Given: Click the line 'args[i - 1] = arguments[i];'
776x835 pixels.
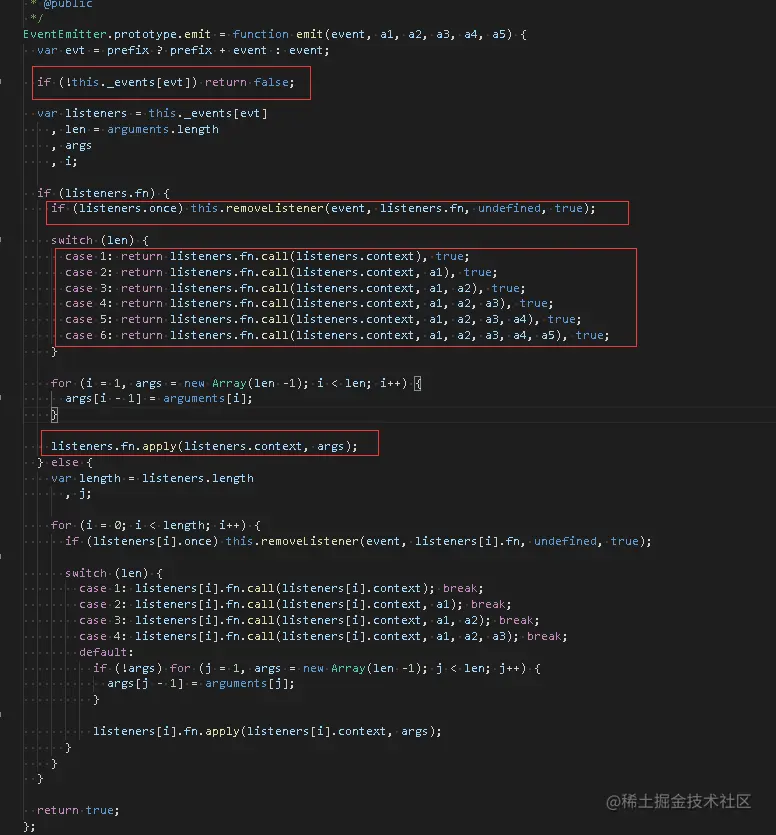Looking at the screenshot, I should (x=159, y=398).
